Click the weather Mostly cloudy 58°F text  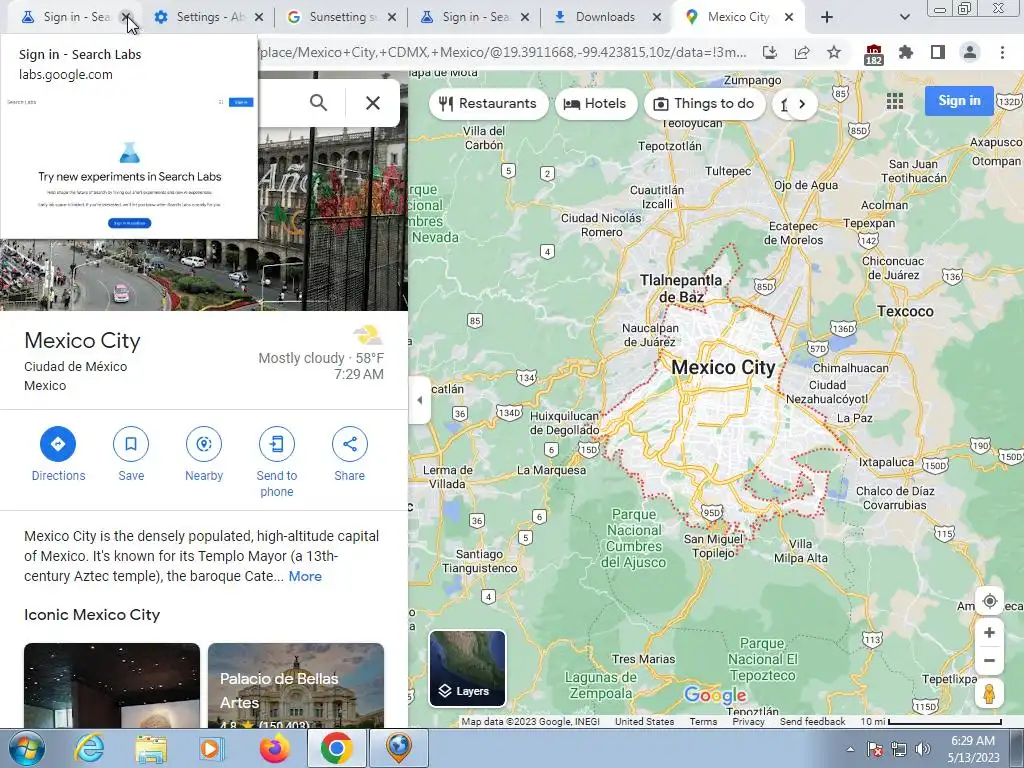click(321, 358)
